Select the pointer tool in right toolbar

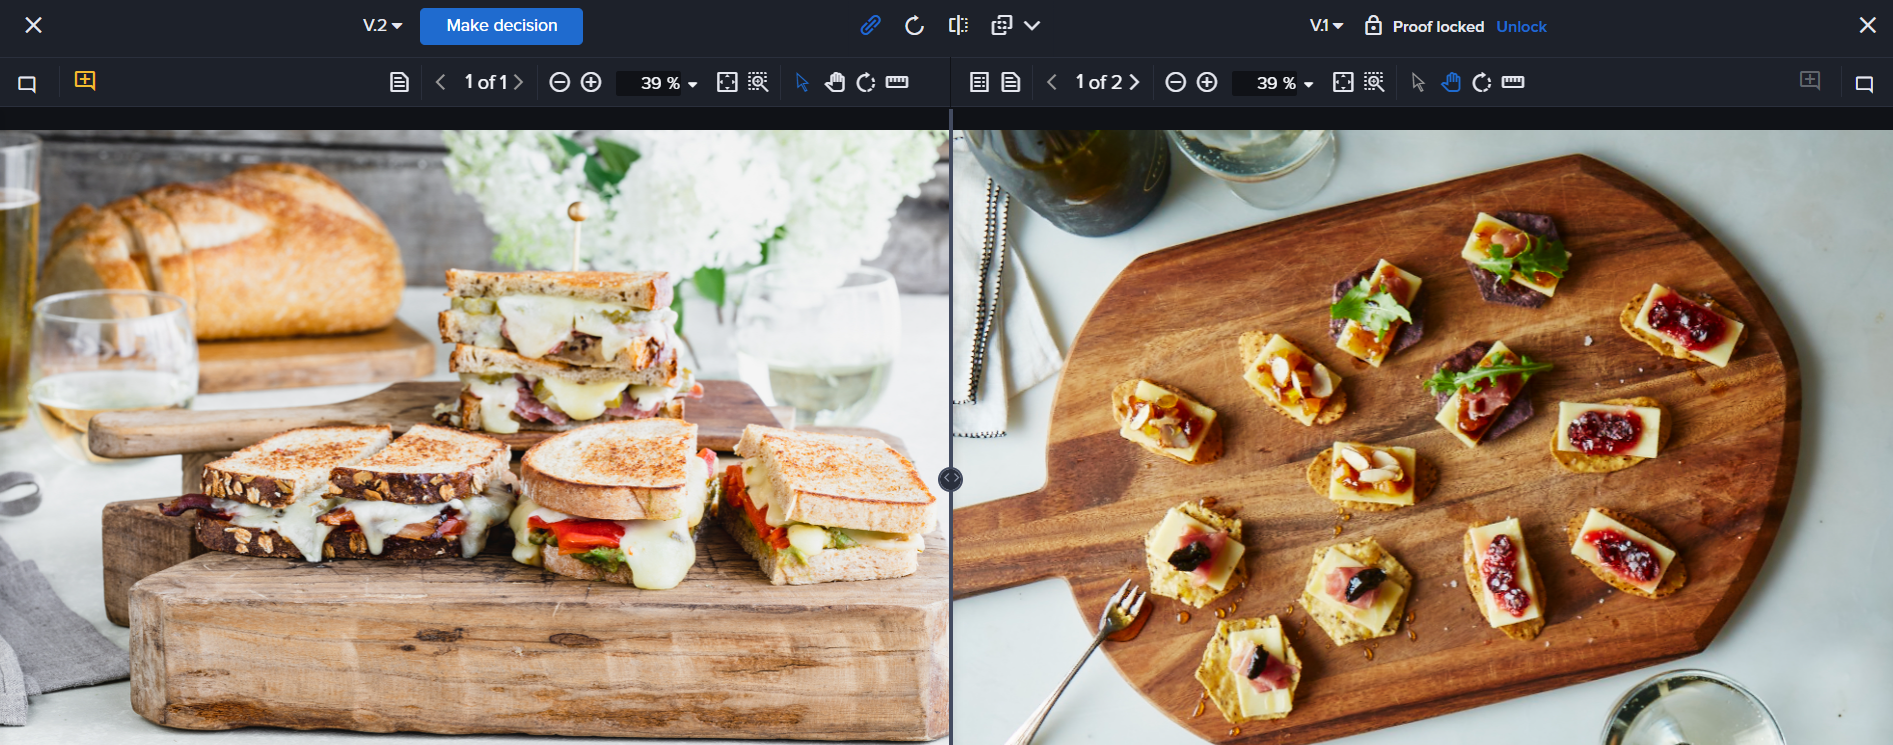pos(1418,82)
